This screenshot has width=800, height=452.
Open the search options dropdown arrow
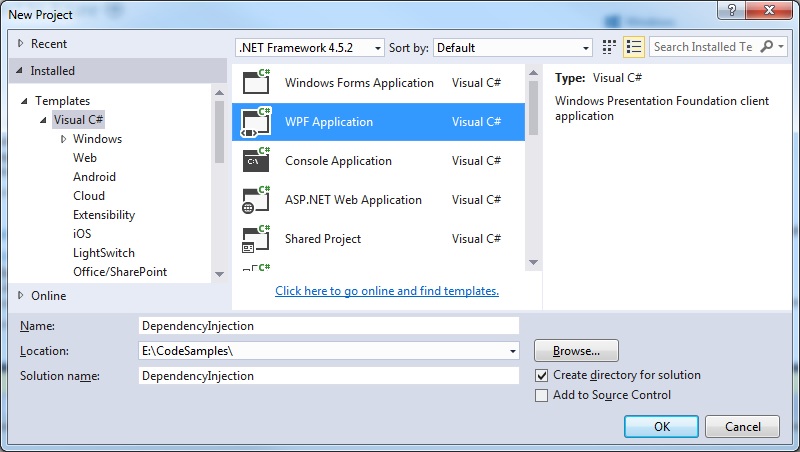781,46
